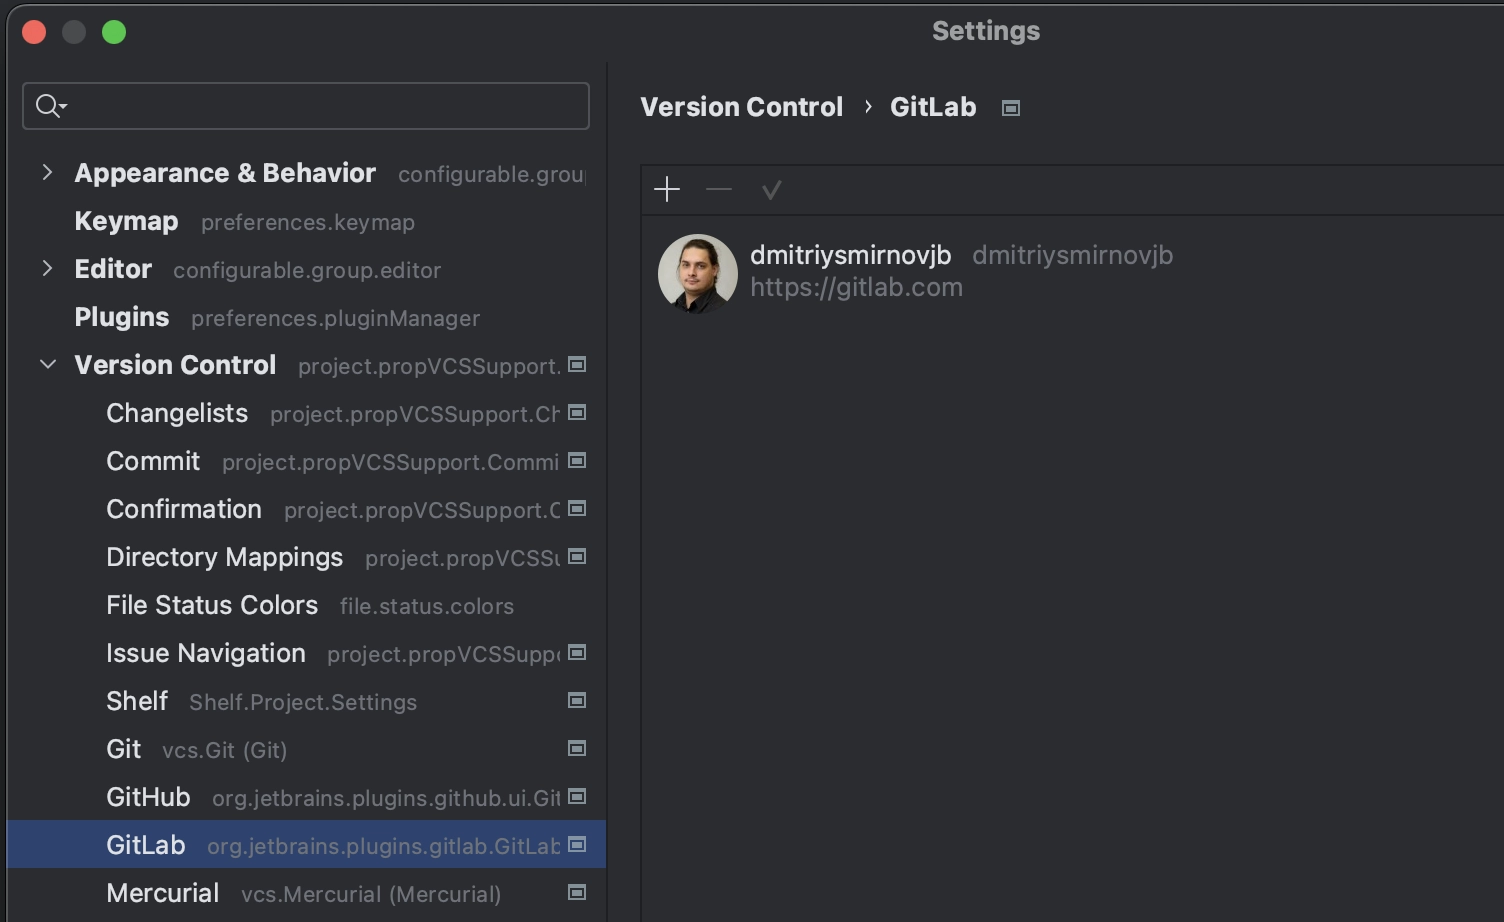This screenshot has width=1504, height=922.
Task: Click the project-level icon beside GitLab header
Action: (x=1011, y=108)
